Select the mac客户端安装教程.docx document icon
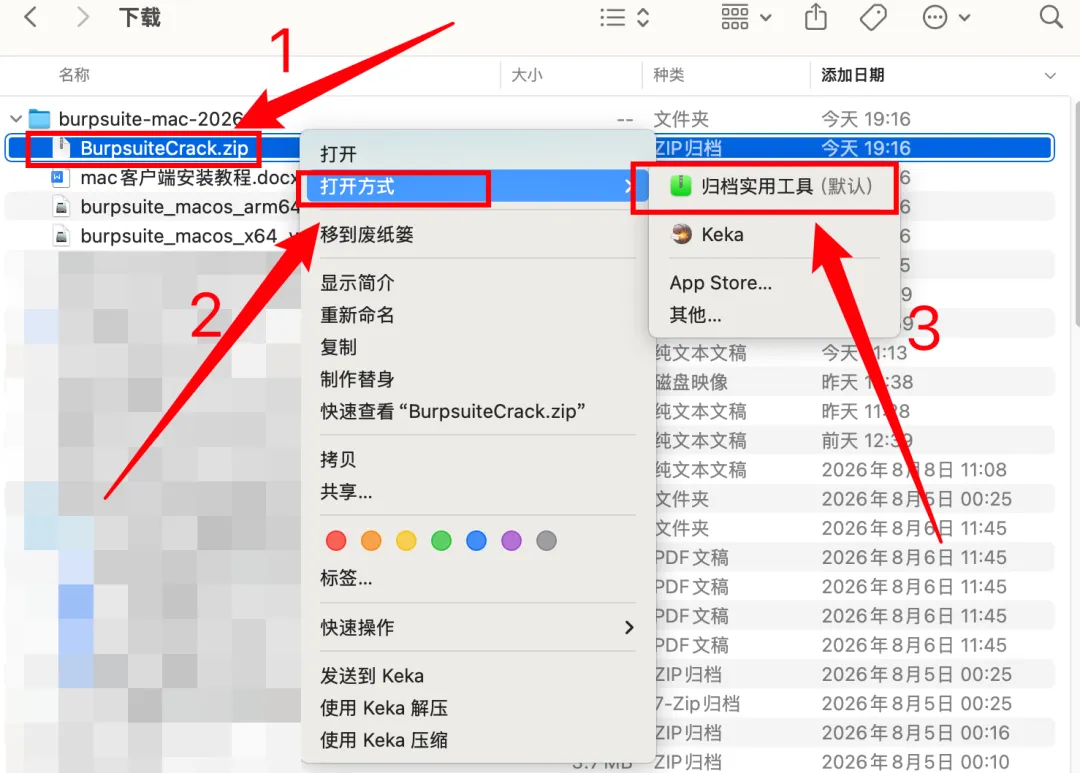Screen dimensions: 1080x773 (59, 178)
